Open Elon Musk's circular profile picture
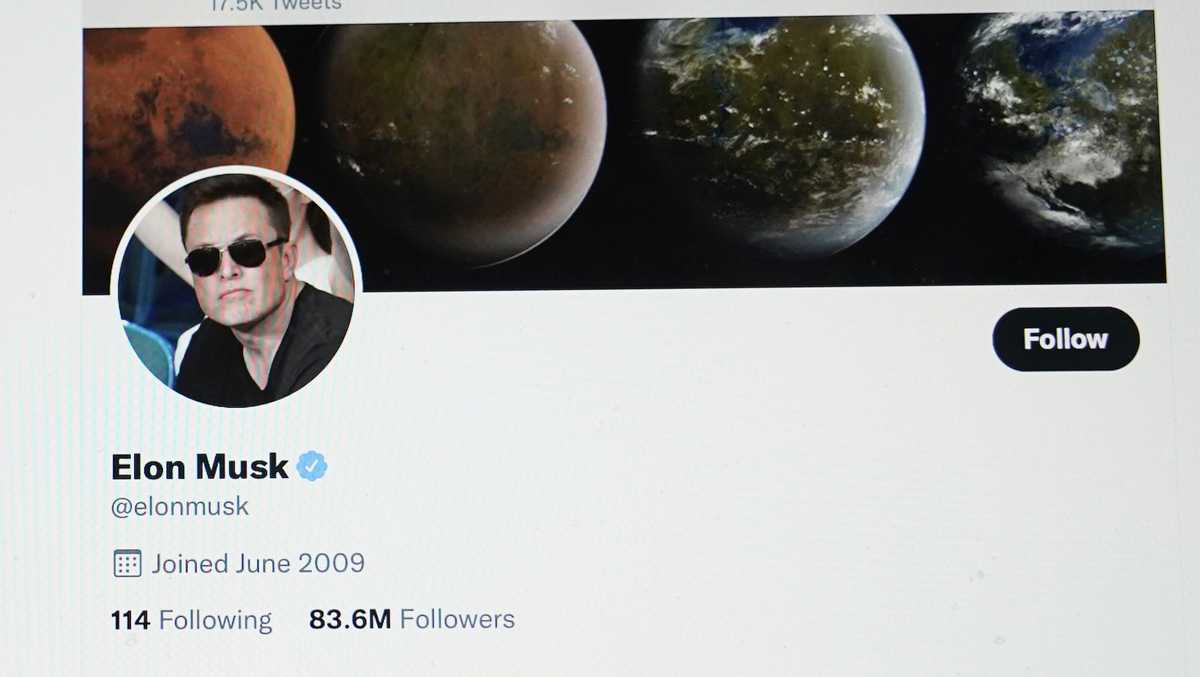The height and width of the screenshot is (677, 1200). (x=236, y=289)
